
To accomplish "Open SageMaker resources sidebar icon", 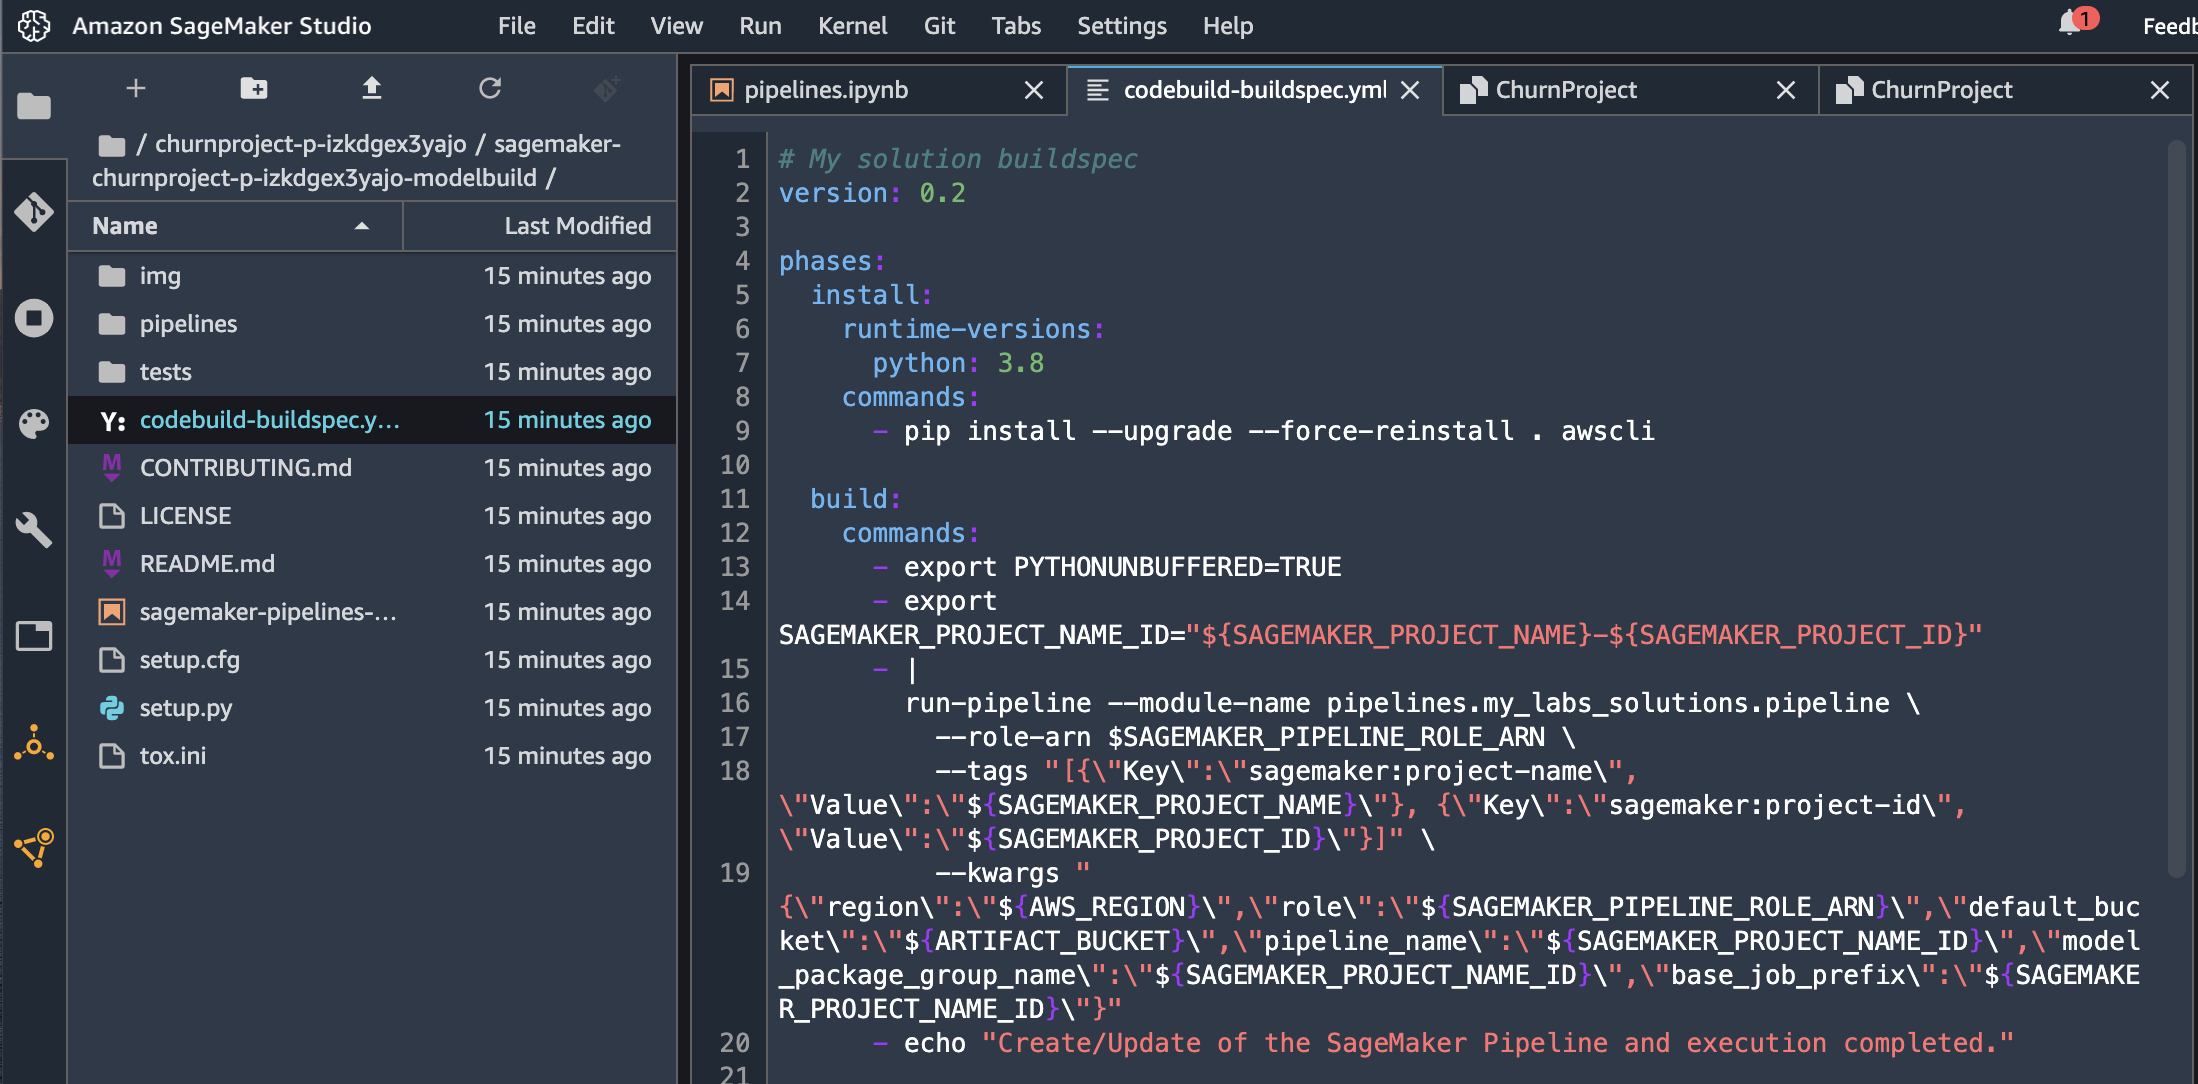I will (34, 848).
